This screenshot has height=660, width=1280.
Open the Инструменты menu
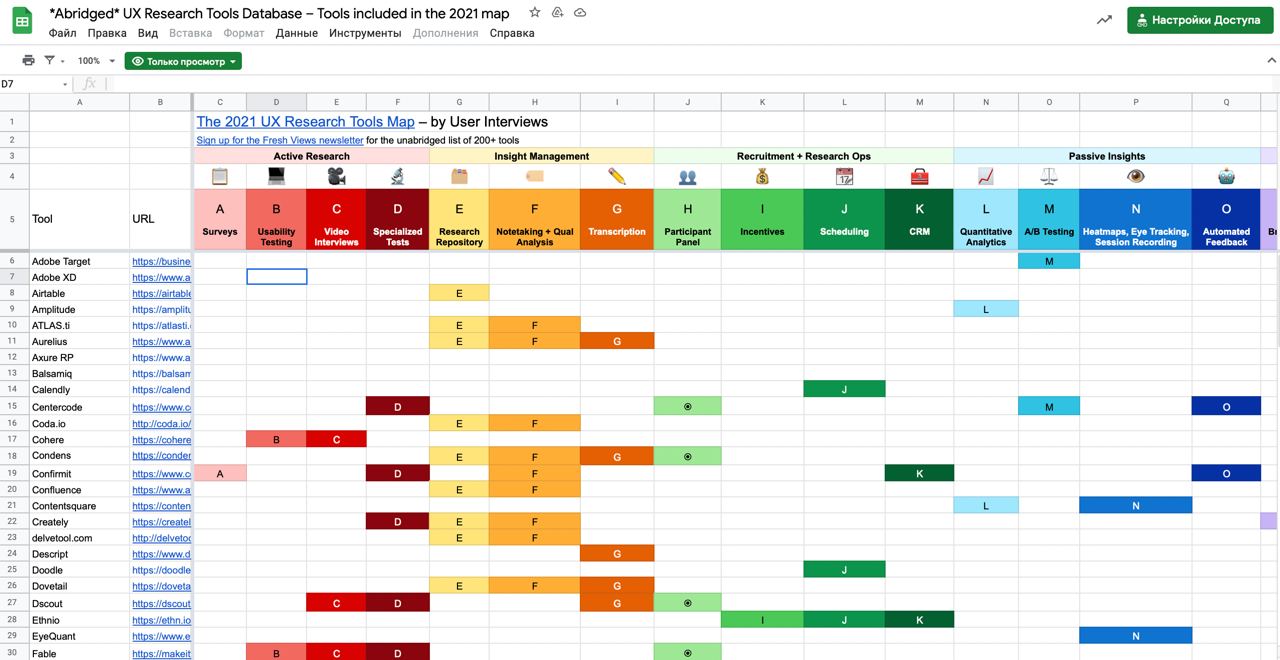click(x=365, y=33)
